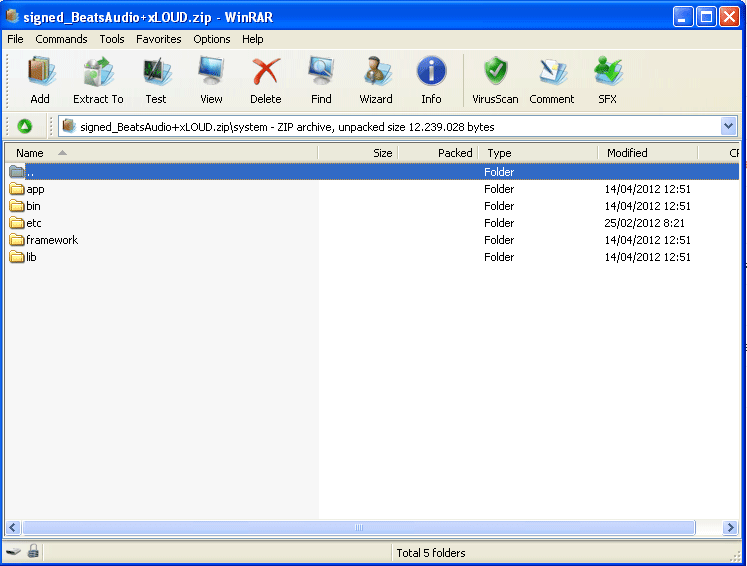The height and width of the screenshot is (566, 747).
Task: Open the Help menu
Action: (252, 39)
